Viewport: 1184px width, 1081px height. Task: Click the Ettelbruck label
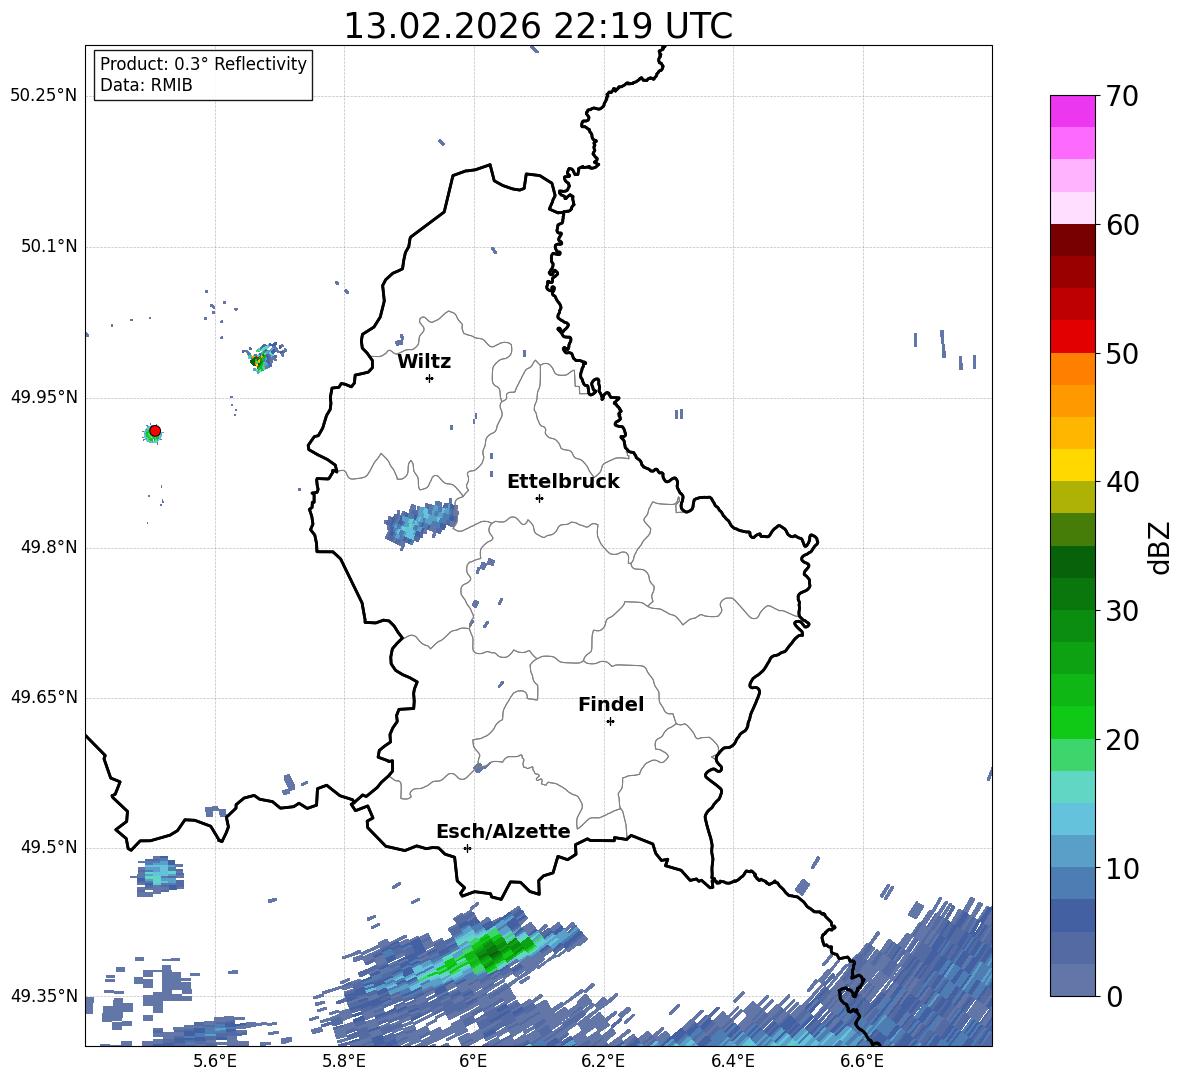click(x=563, y=481)
